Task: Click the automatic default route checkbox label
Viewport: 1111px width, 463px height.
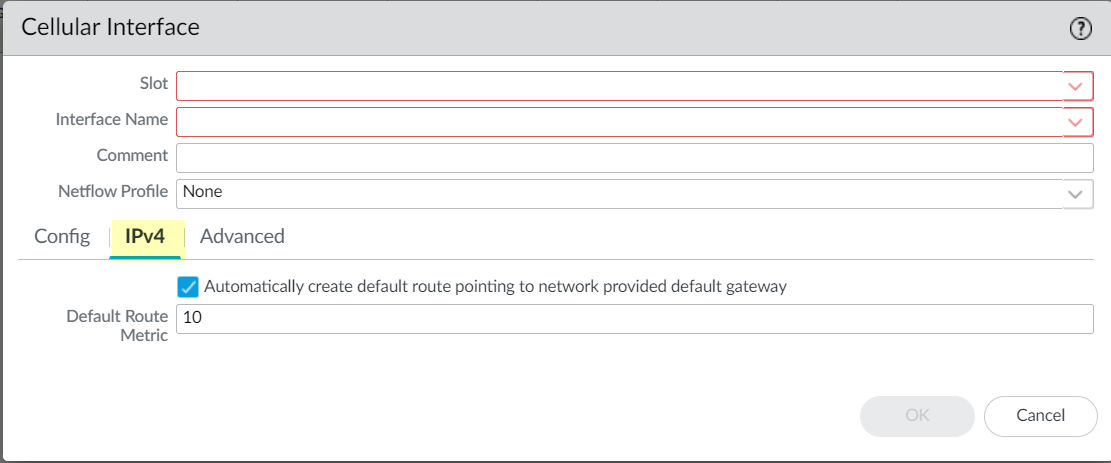Action: [495, 287]
